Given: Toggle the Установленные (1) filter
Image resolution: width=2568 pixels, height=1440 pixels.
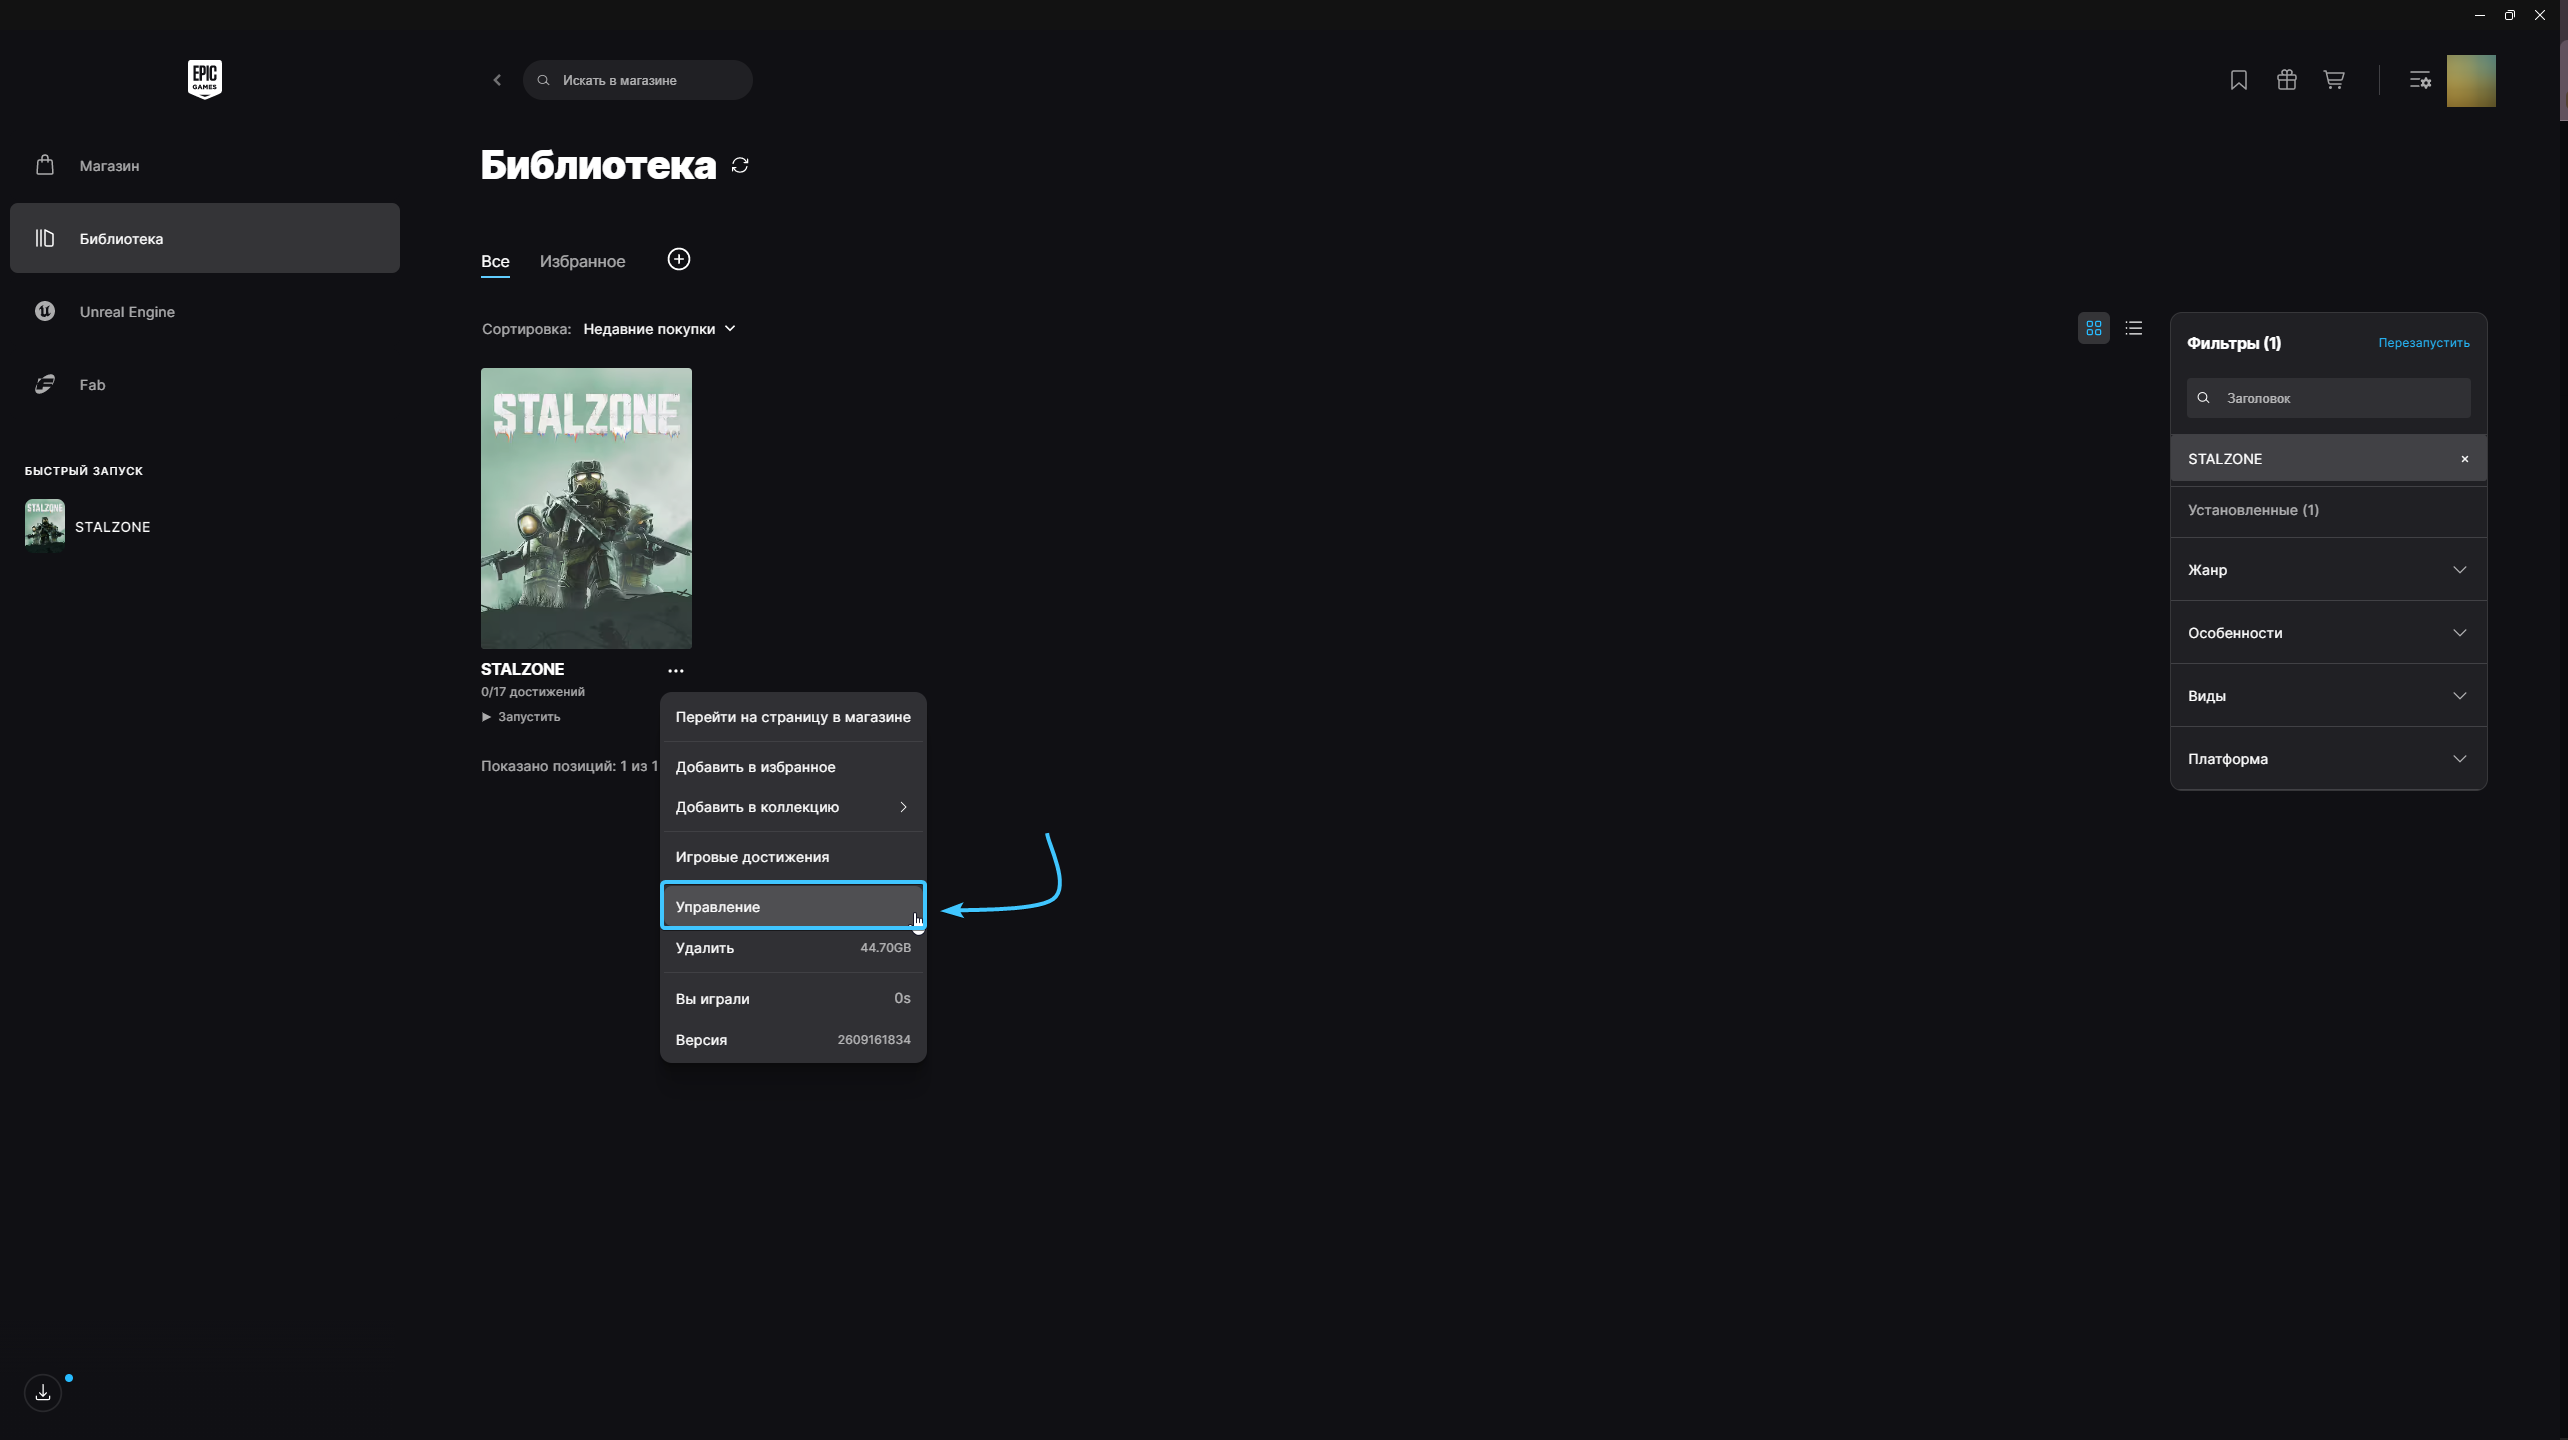Looking at the screenshot, I should (2328, 510).
